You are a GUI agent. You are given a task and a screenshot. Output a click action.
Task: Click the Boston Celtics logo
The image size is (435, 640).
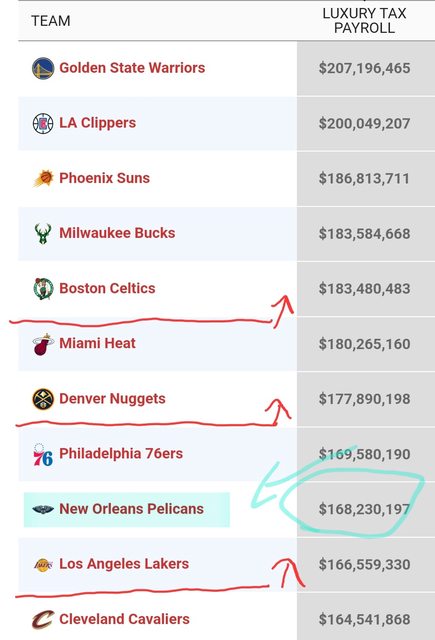[x=43, y=289]
